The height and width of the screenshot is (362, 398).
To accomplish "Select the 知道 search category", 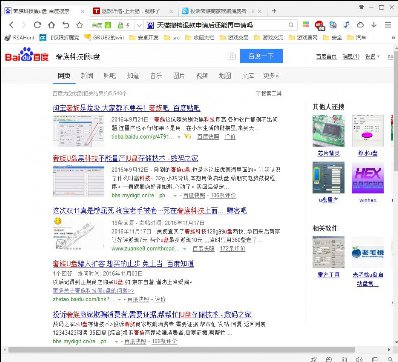I will point(133,76).
